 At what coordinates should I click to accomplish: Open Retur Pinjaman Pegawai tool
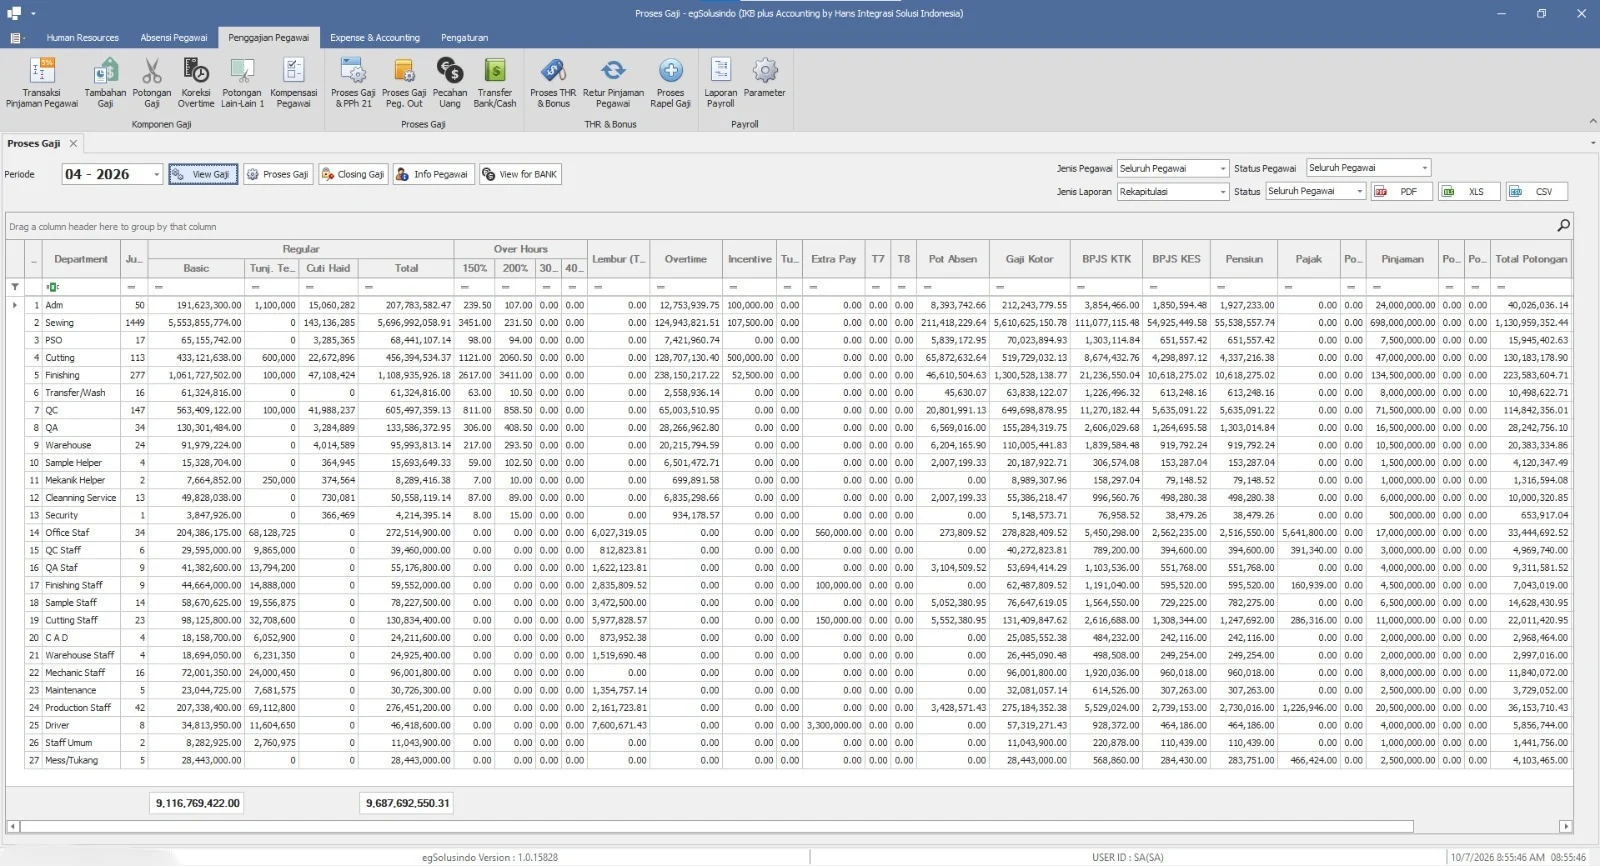(x=613, y=83)
